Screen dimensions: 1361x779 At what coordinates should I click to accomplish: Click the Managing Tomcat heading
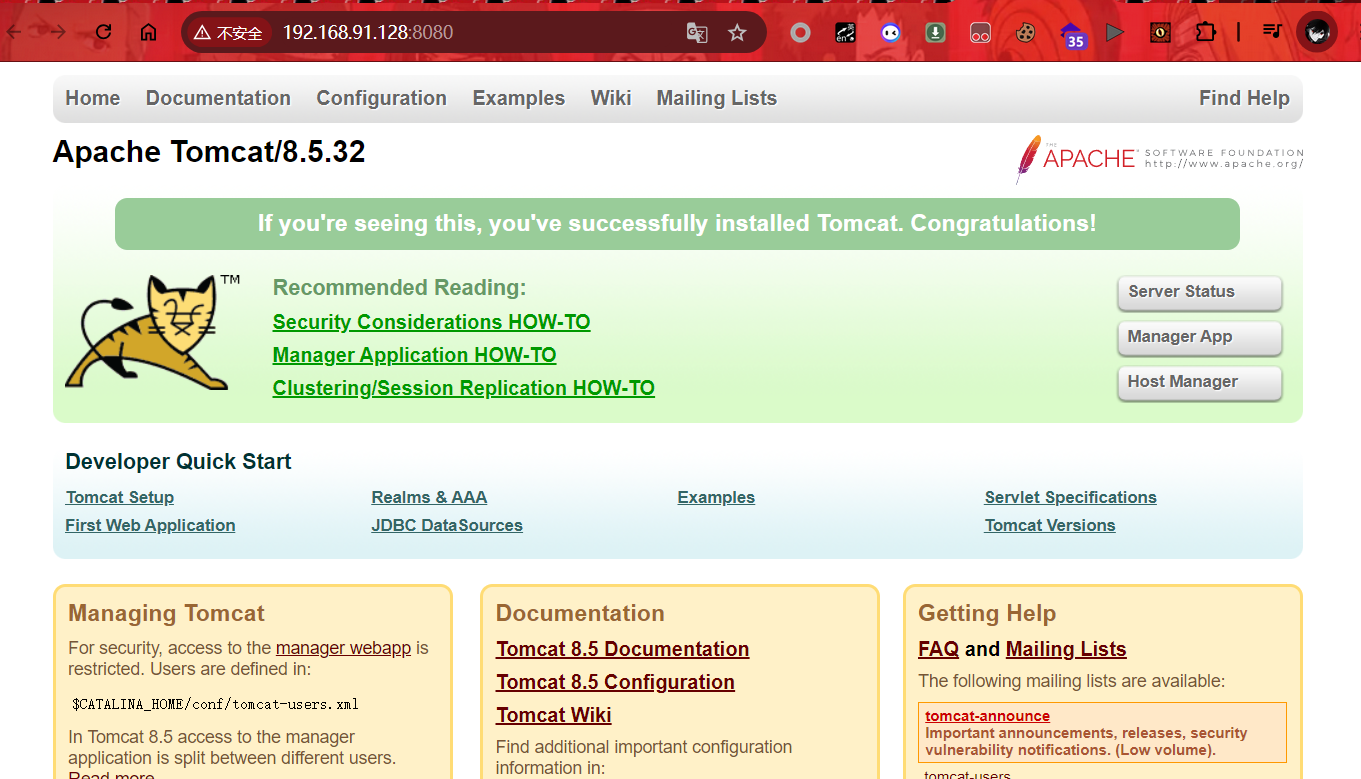pyautogui.click(x=166, y=613)
